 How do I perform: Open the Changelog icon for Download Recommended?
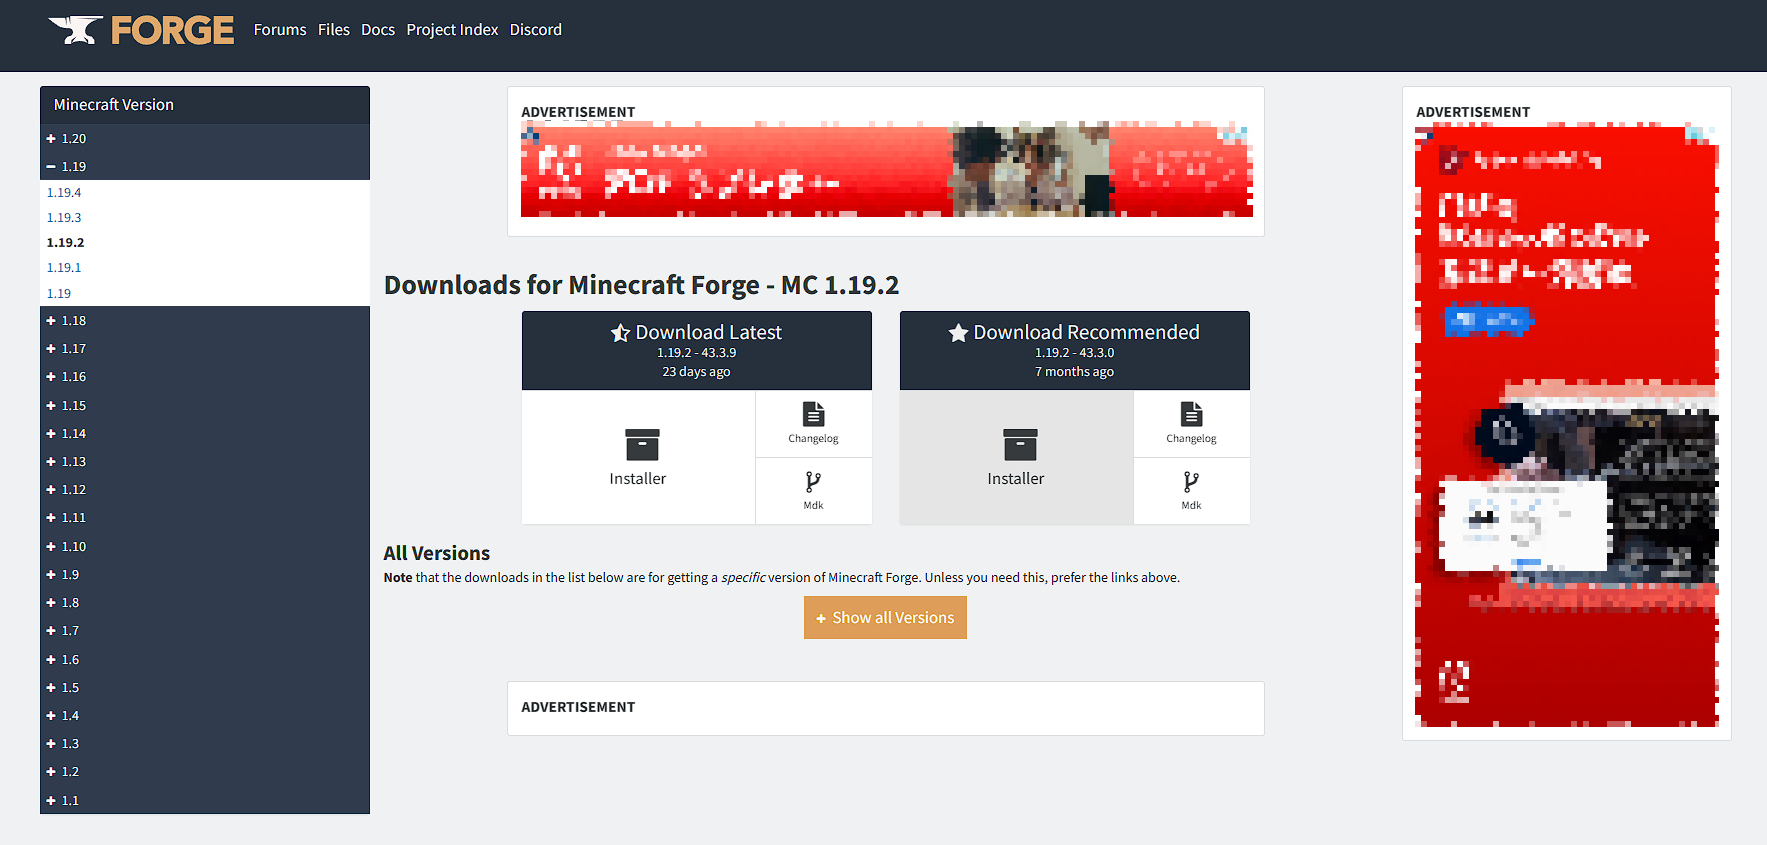[x=1191, y=414]
